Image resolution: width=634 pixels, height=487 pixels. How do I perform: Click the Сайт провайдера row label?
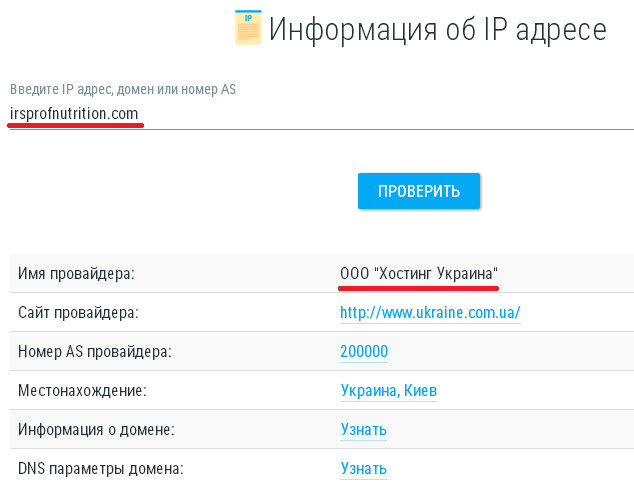[x=78, y=313]
